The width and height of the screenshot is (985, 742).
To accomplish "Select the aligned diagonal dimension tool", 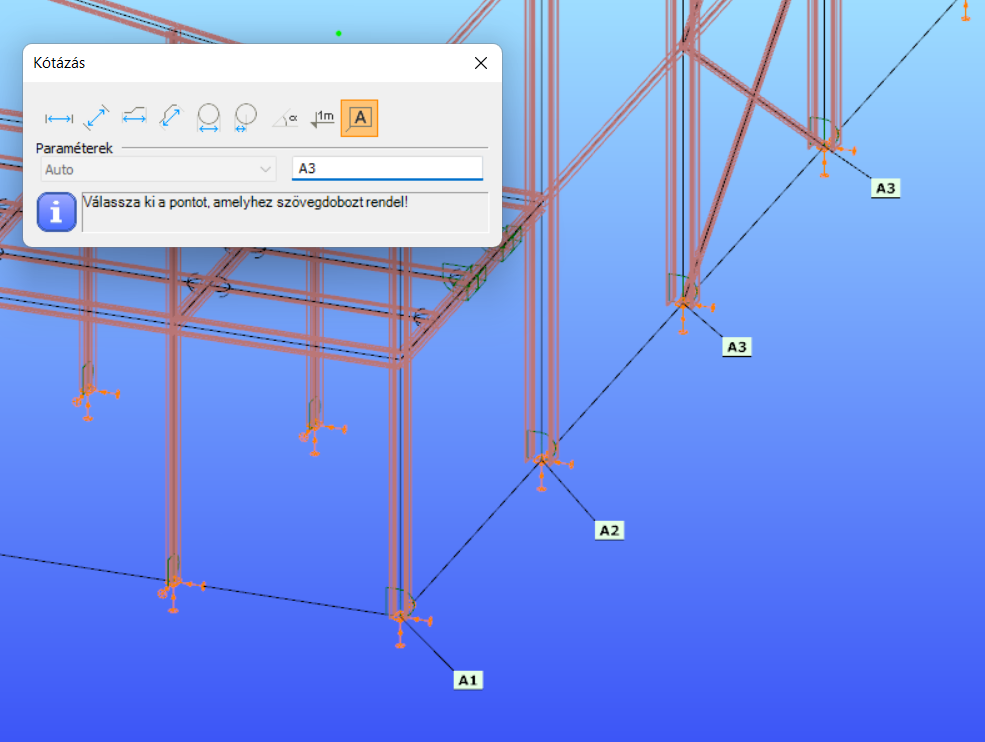I will tap(96, 118).
